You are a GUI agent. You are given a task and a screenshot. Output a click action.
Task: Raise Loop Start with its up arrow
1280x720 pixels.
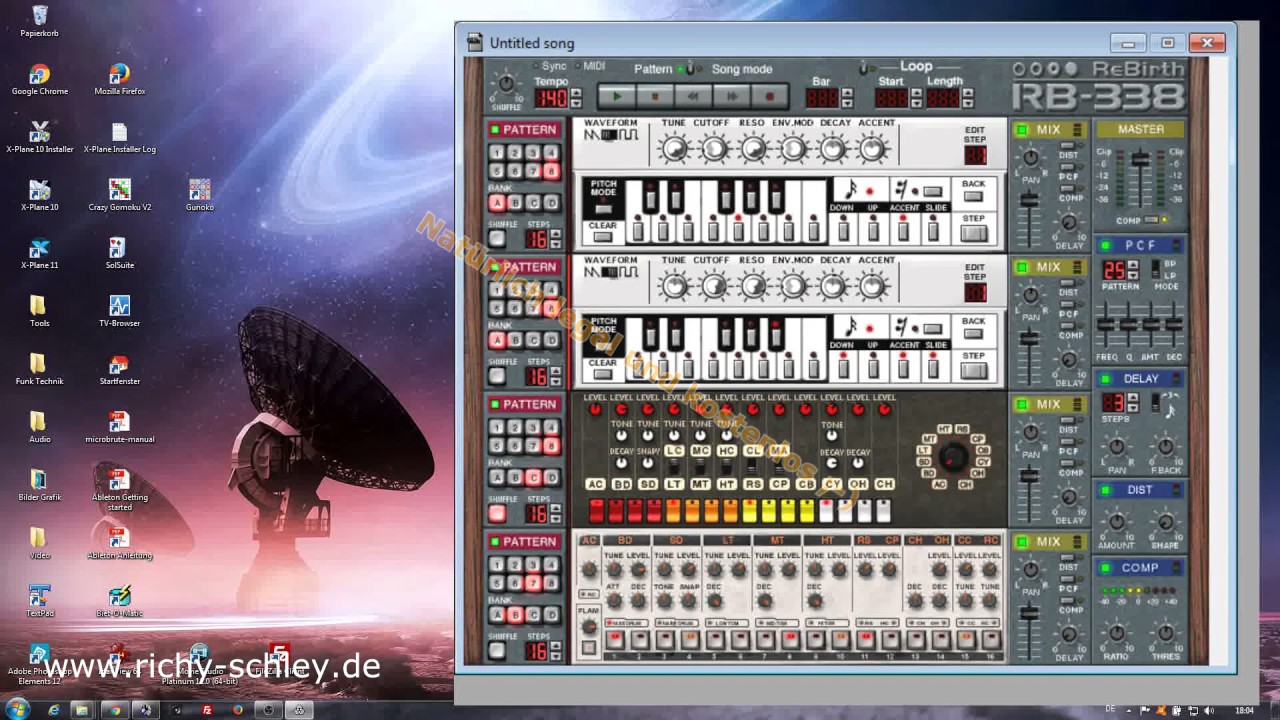pos(916,93)
